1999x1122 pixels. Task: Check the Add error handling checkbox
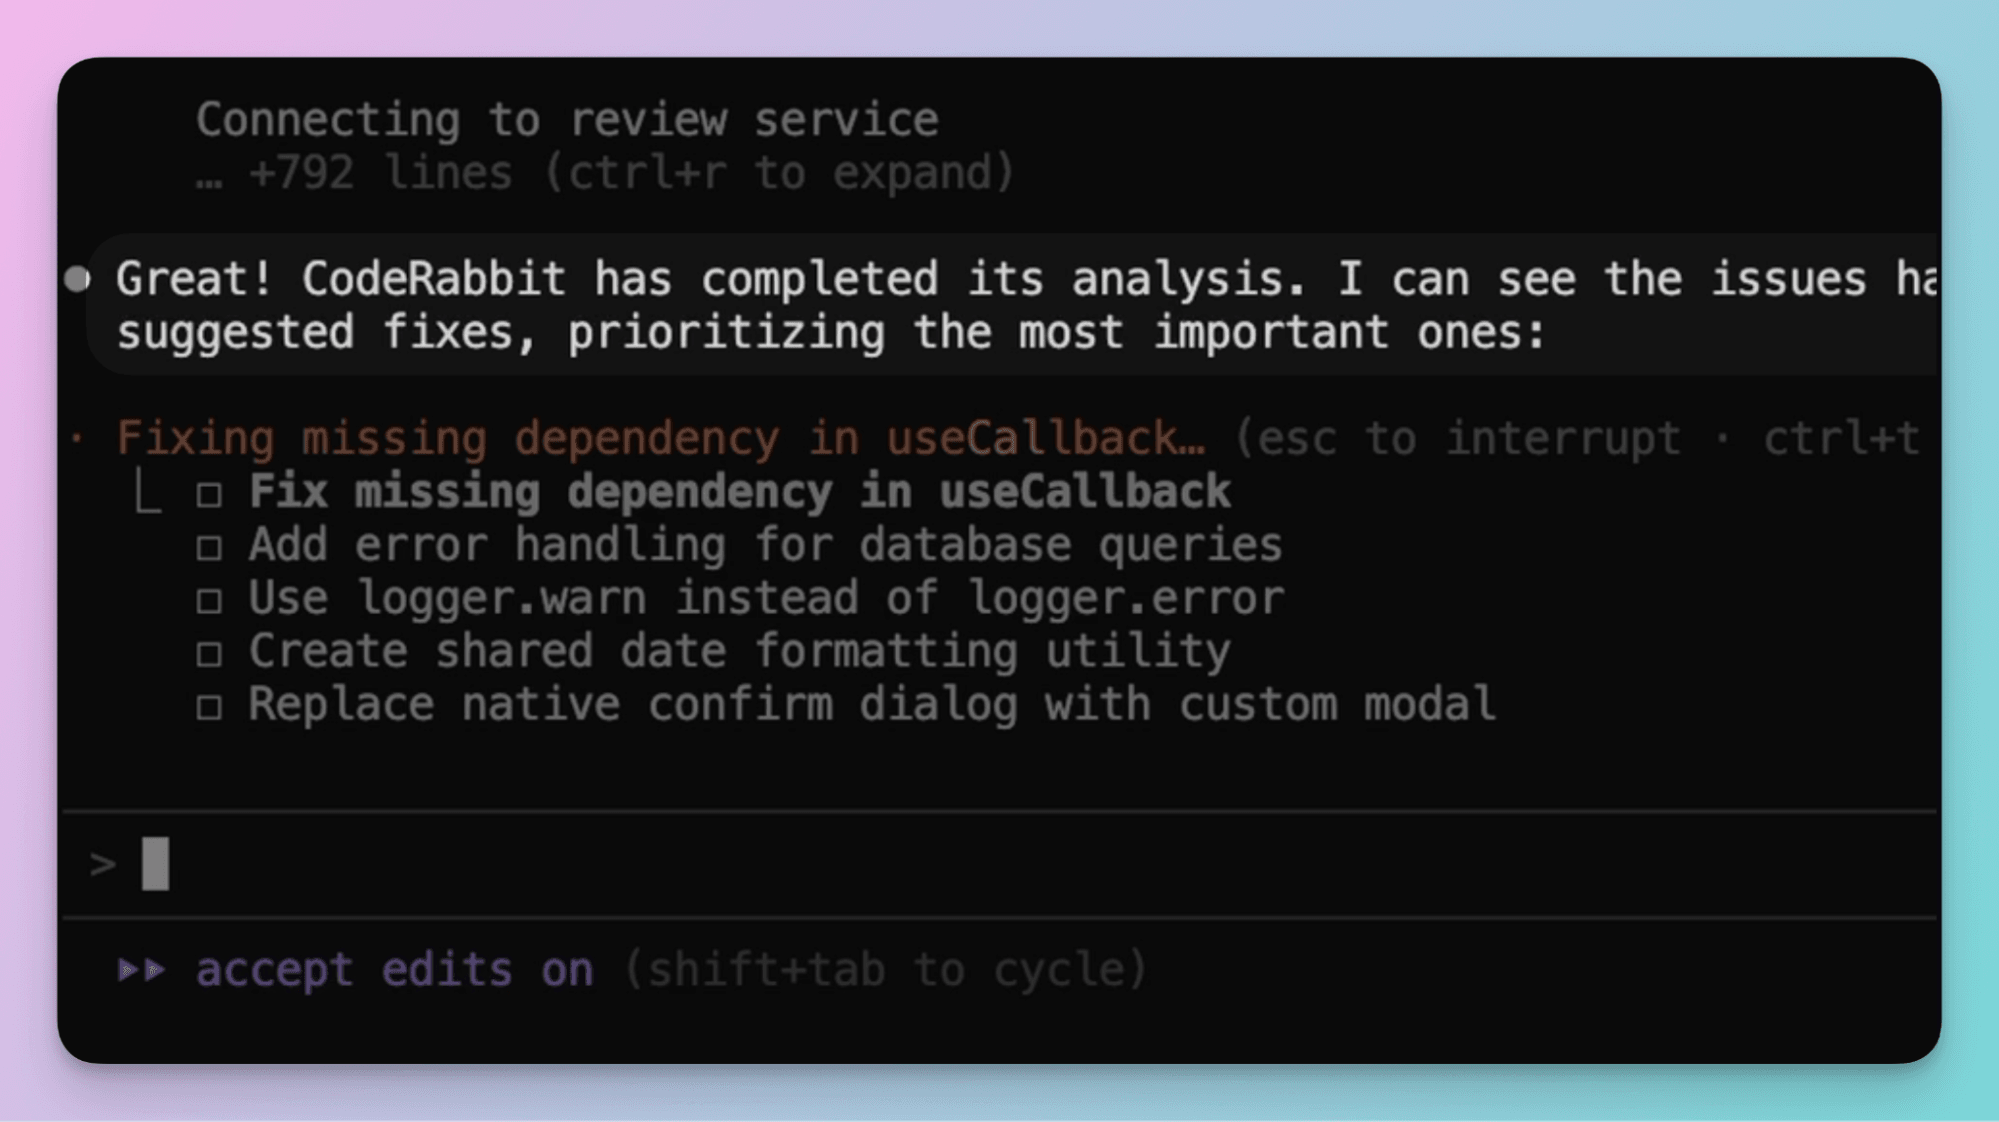pyautogui.click(x=209, y=547)
